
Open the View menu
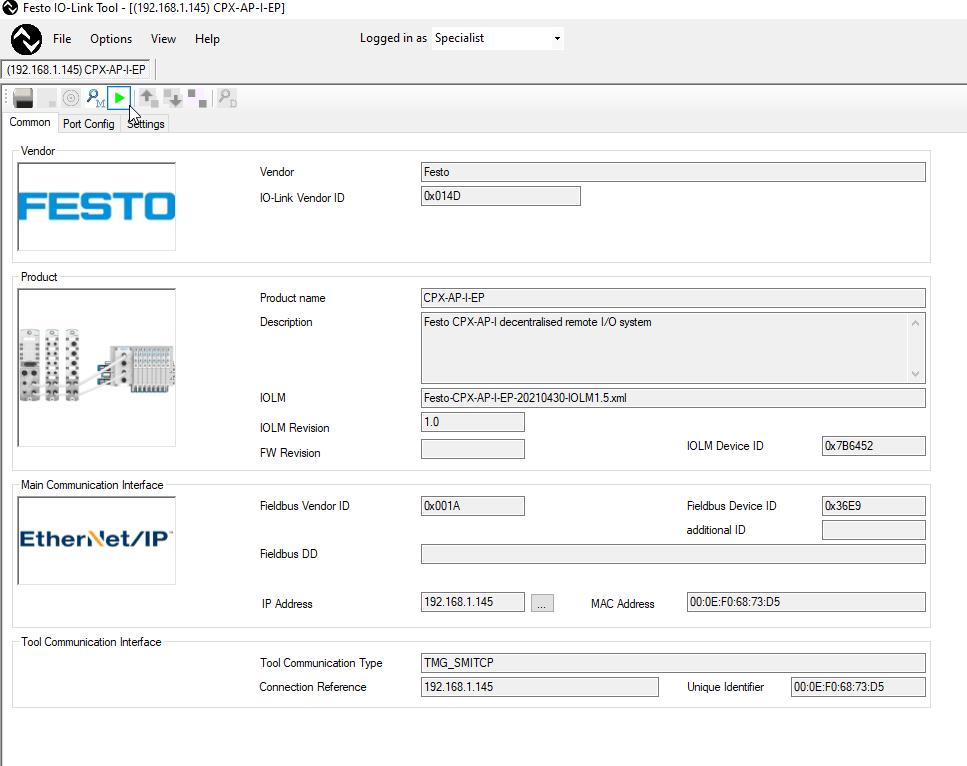coord(163,39)
